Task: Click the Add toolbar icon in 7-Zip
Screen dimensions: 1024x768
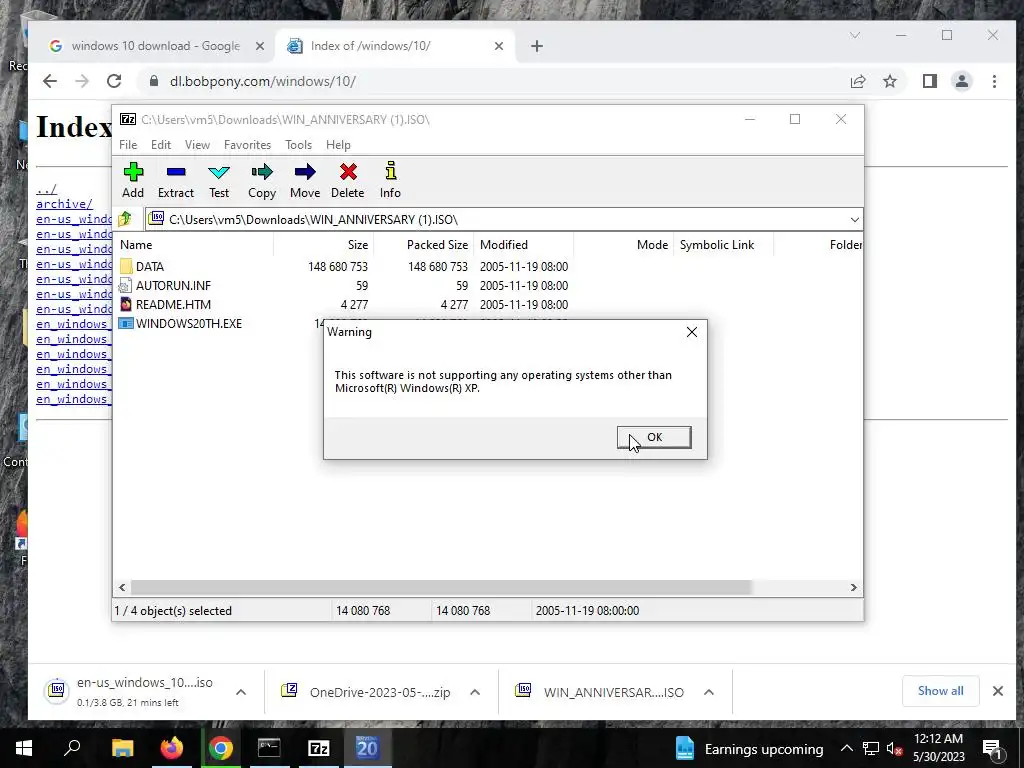Action: 133,180
